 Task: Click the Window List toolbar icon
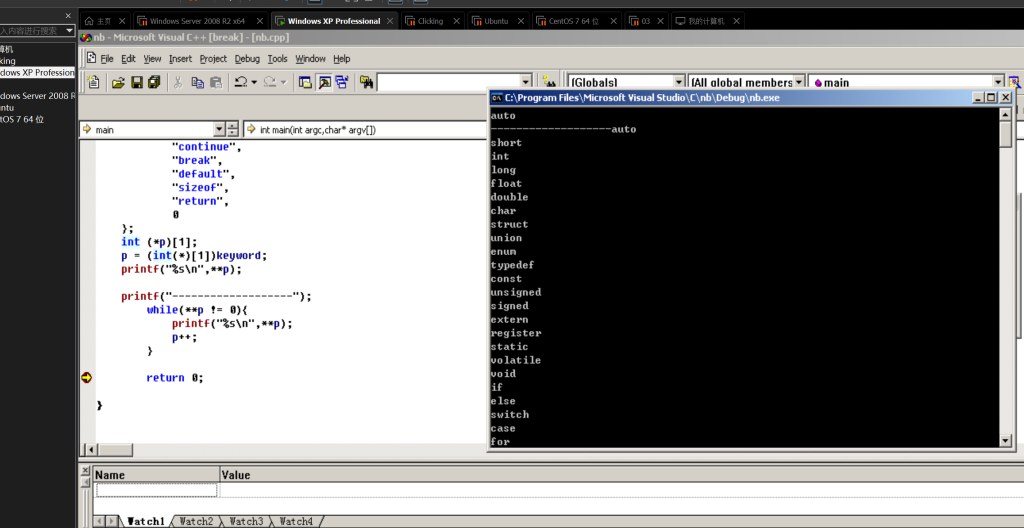[343, 82]
